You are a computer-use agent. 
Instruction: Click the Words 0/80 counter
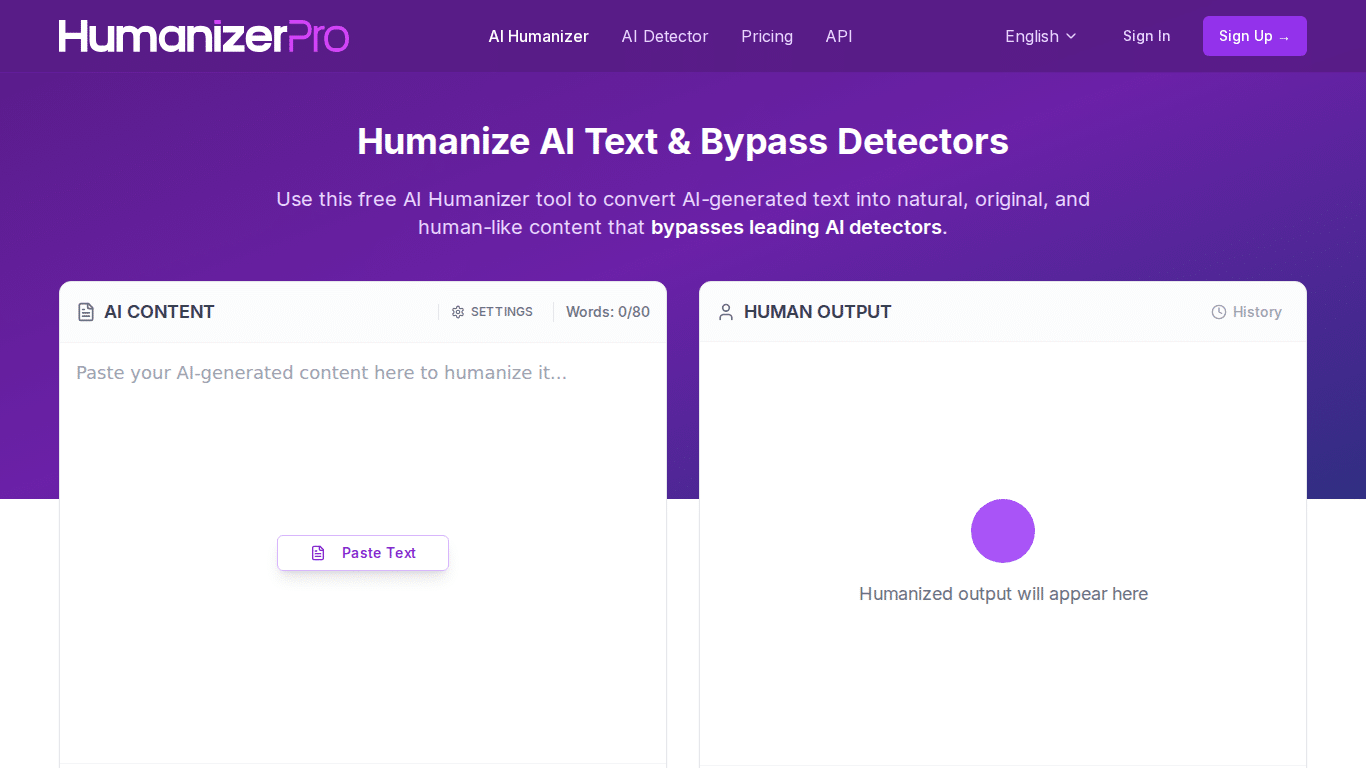(607, 312)
